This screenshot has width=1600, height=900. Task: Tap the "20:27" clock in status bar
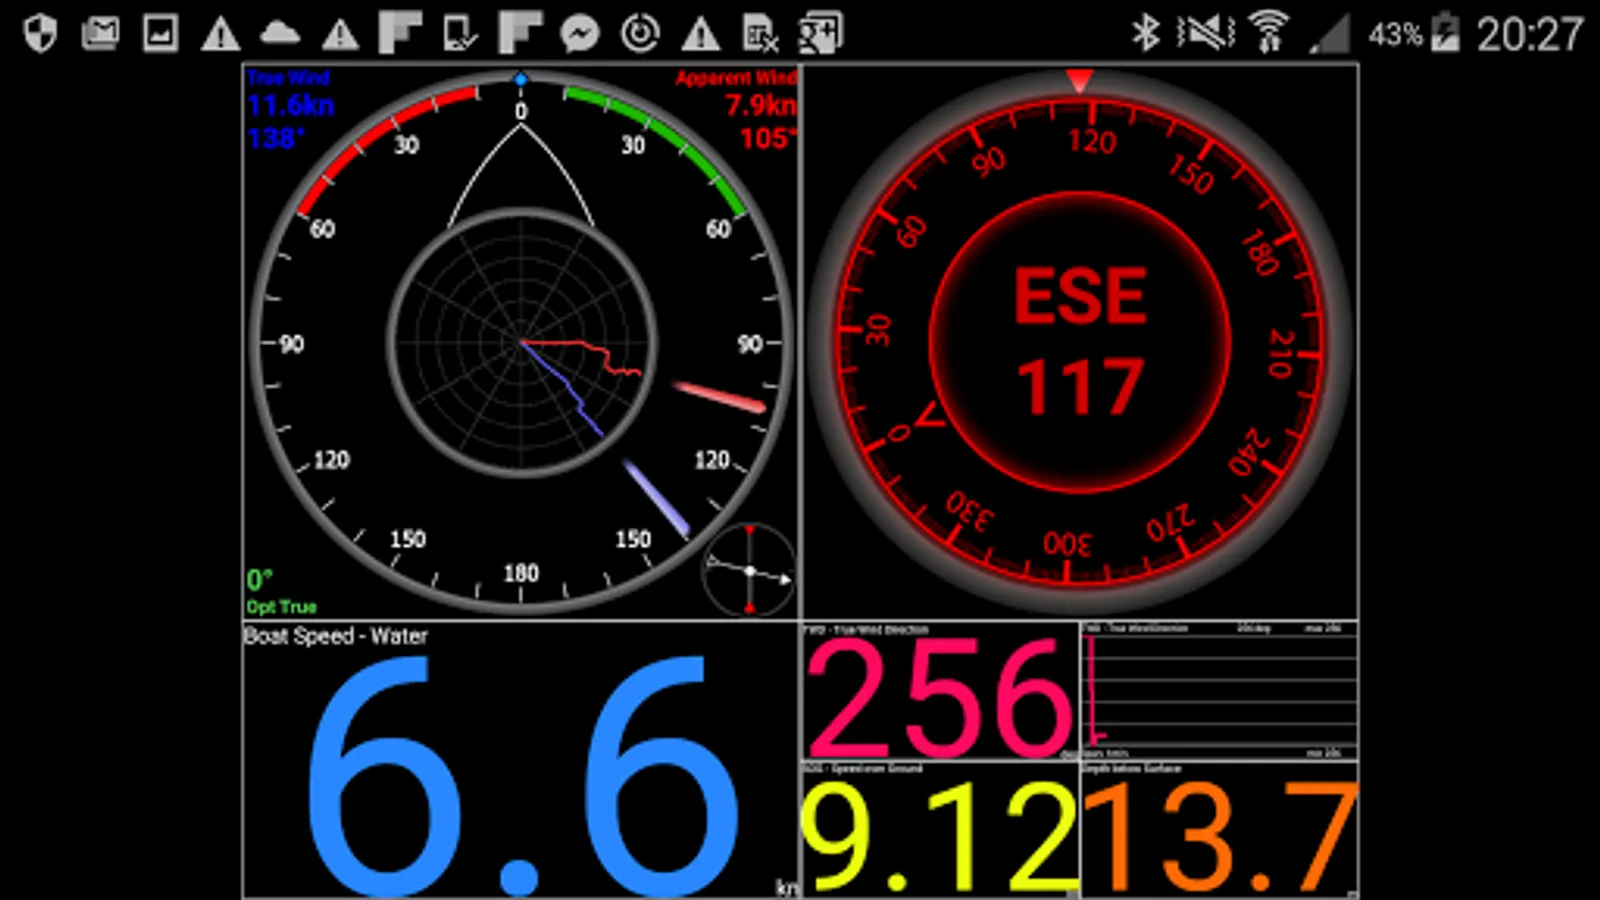click(x=1530, y=35)
